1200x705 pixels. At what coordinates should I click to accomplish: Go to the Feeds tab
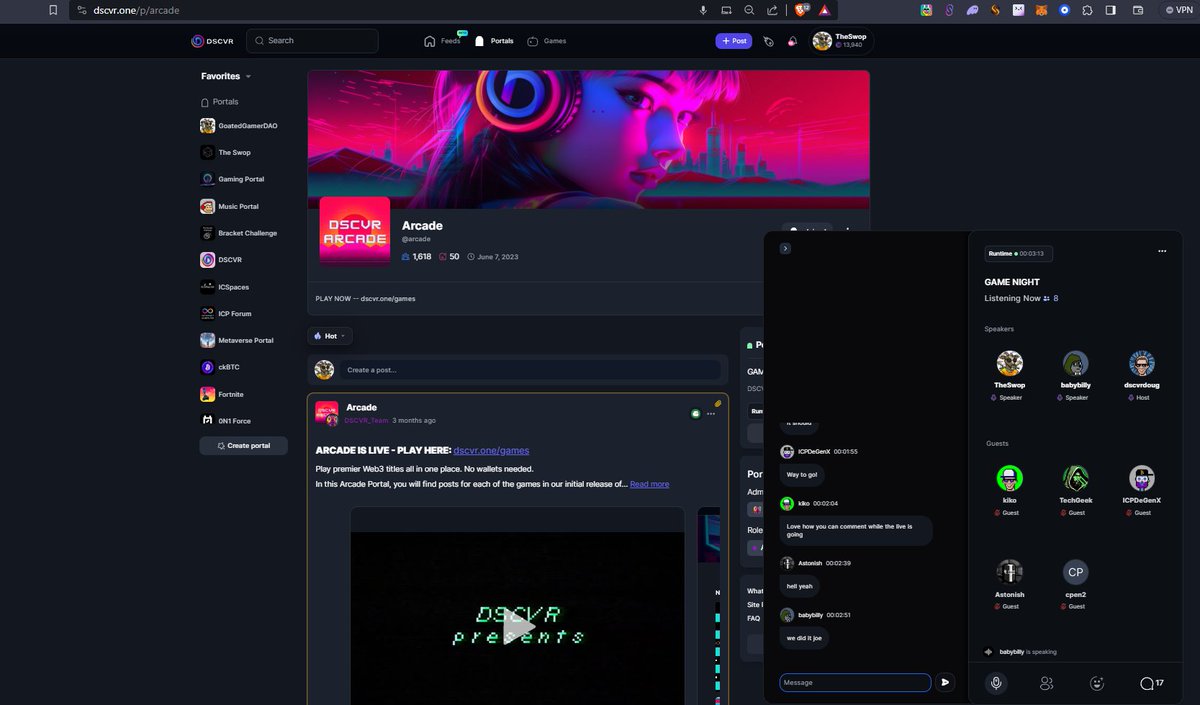pyautogui.click(x=443, y=41)
